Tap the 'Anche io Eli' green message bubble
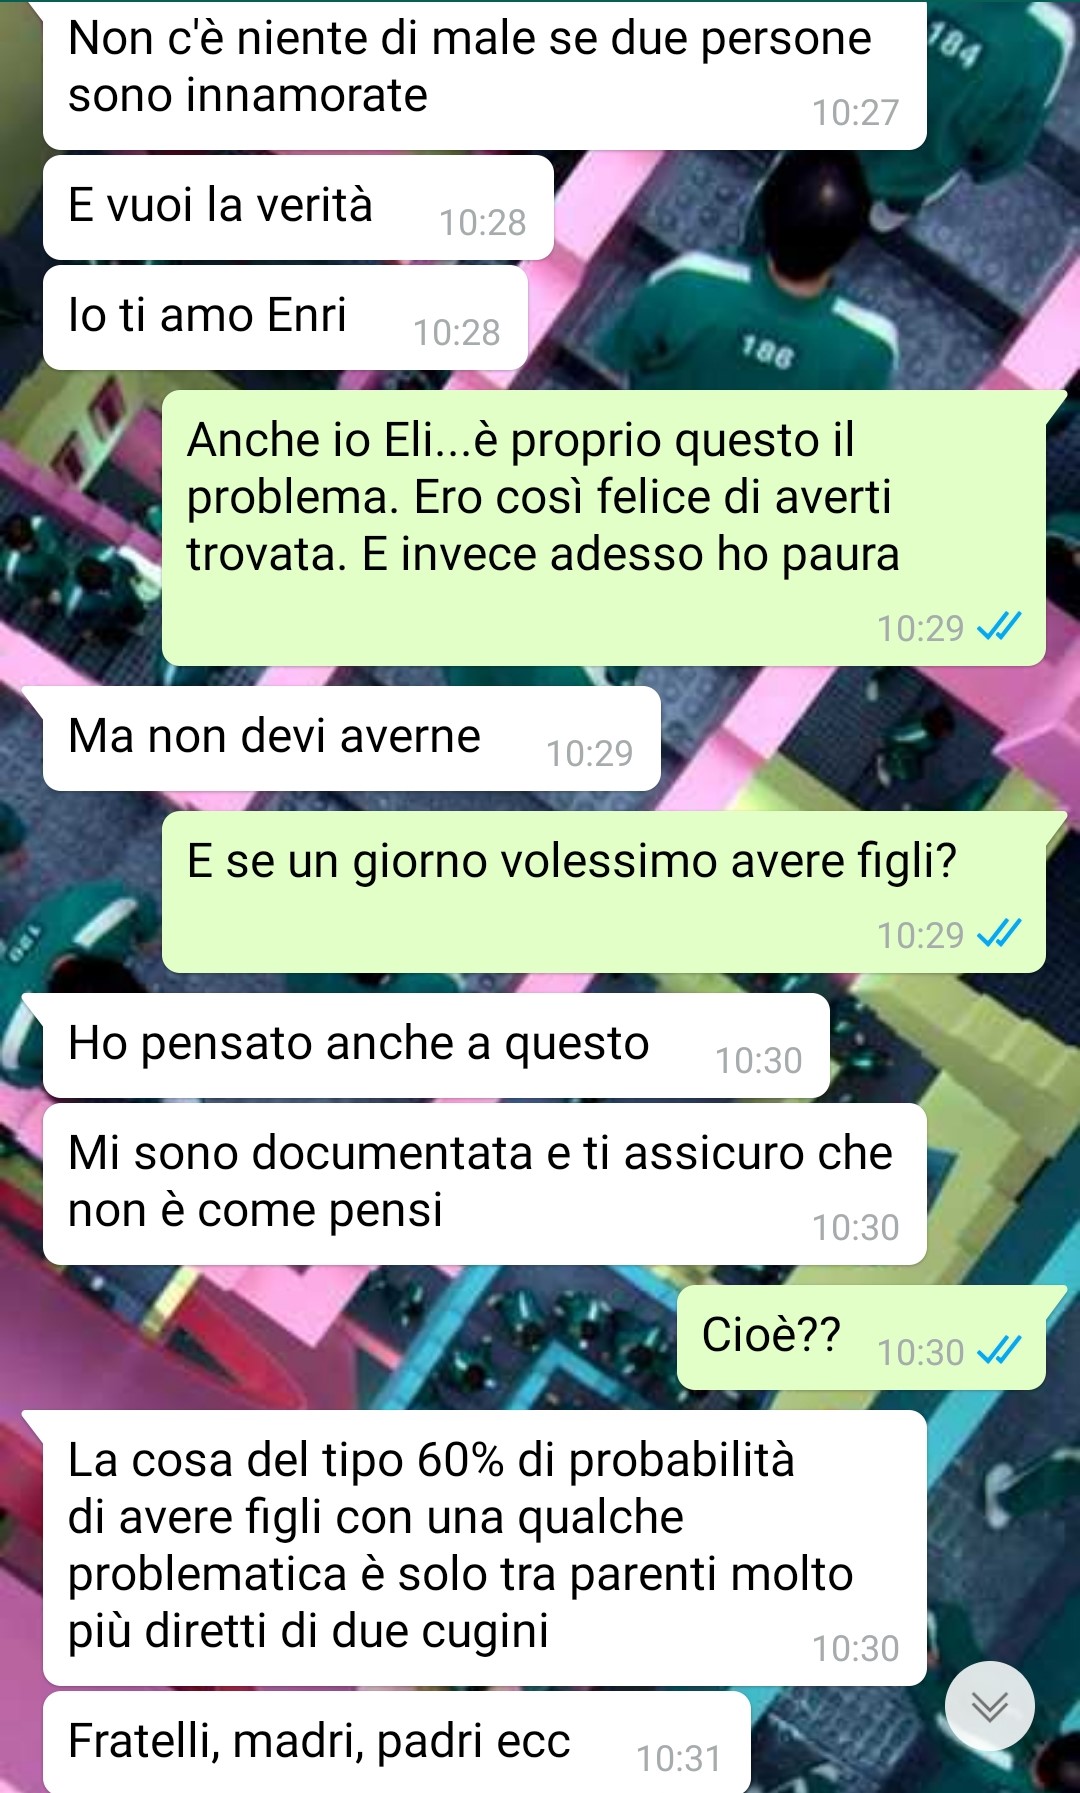The height and width of the screenshot is (1793, 1080). point(603,528)
